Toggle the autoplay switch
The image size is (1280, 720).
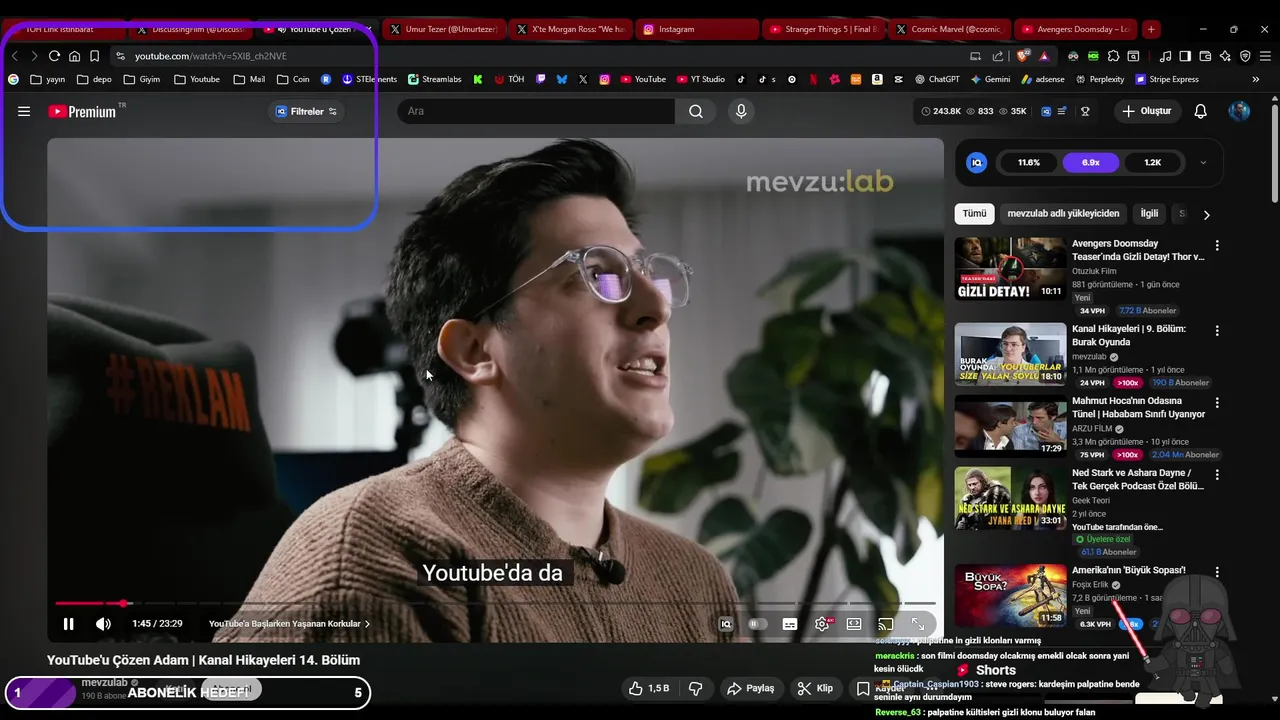[758, 624]
